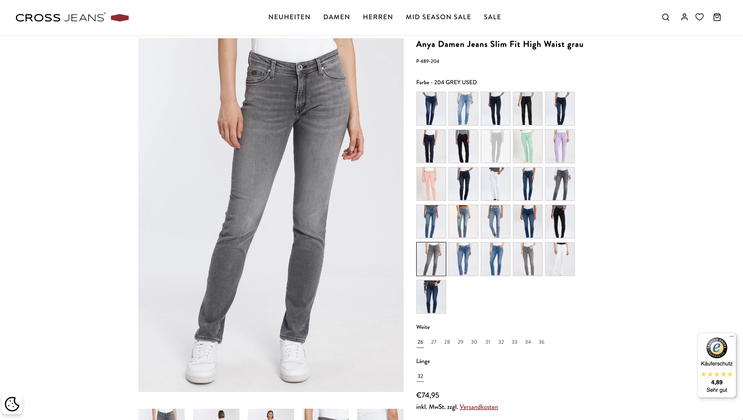Choose the lilac jeans color swatch
743x420 pixels.
(x=560, y=146)
